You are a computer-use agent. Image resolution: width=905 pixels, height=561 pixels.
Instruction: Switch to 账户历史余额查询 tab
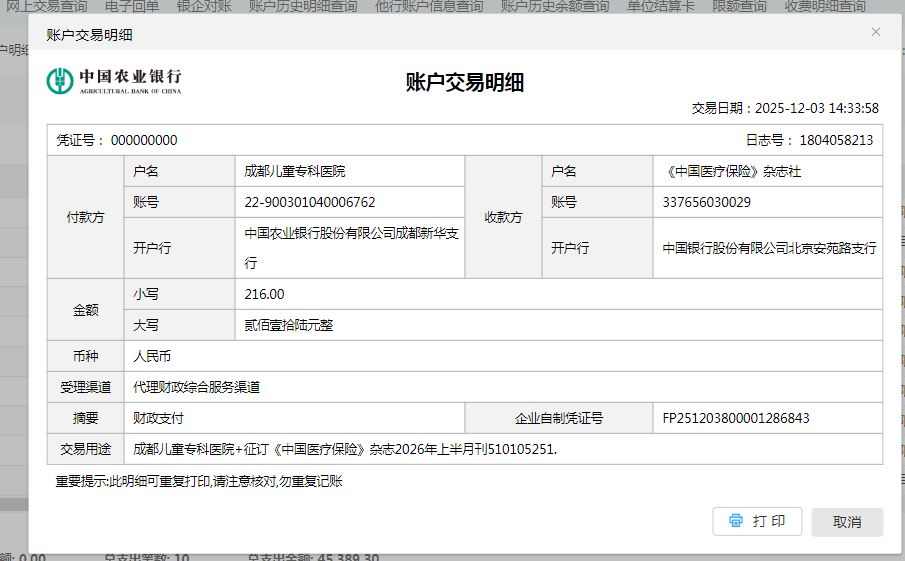(x=554, y=7)
